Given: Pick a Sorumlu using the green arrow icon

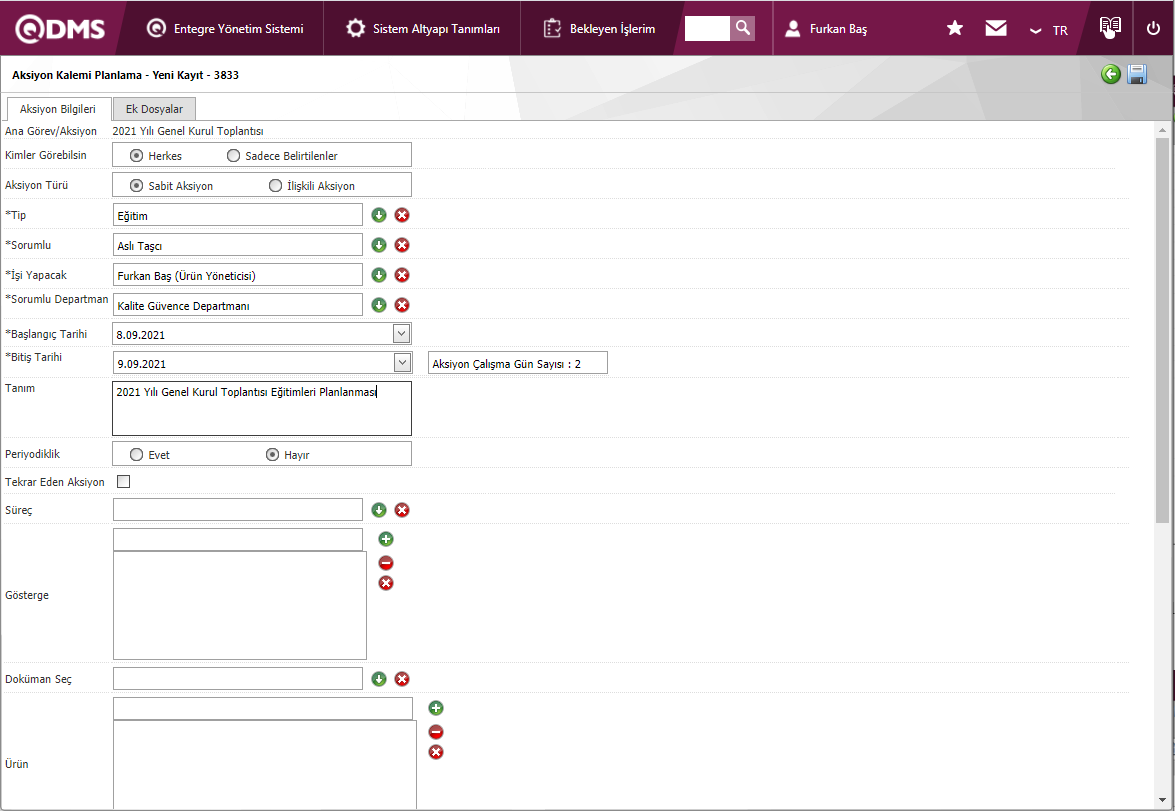Looking at the screenshot, I should click(379, 245).
